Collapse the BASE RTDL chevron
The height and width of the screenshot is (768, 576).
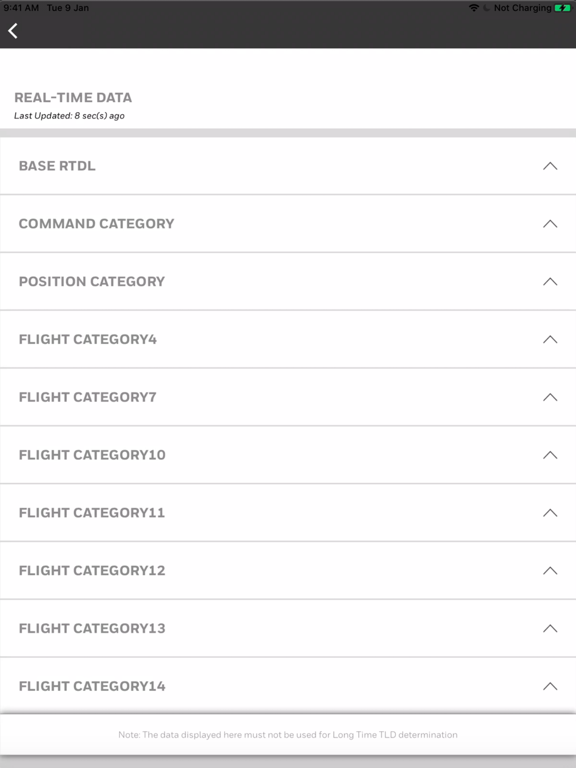coord(550,166)
